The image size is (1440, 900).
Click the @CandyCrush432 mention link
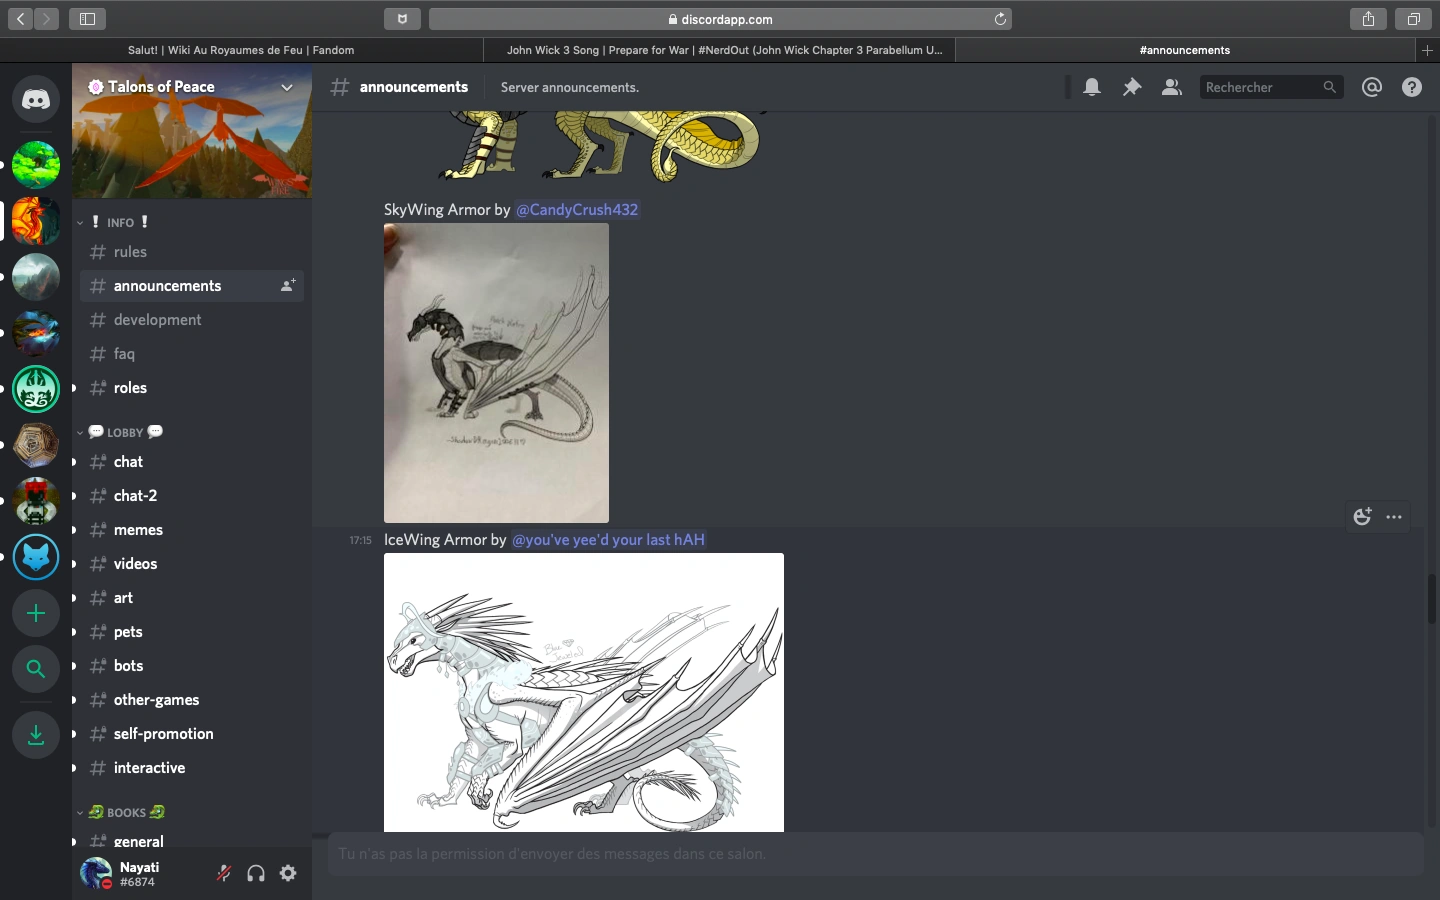pyautogui.click(x=577, y=210)
